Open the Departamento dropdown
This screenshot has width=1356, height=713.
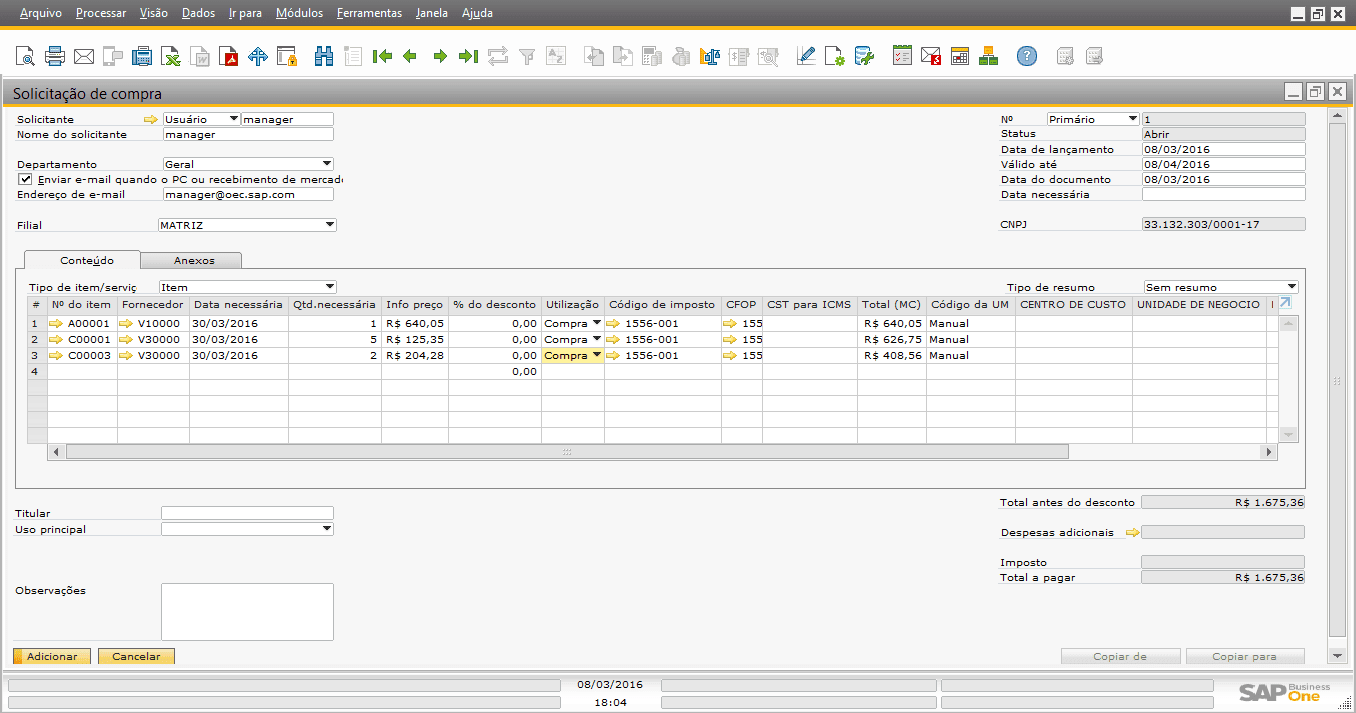pos(326,164)
